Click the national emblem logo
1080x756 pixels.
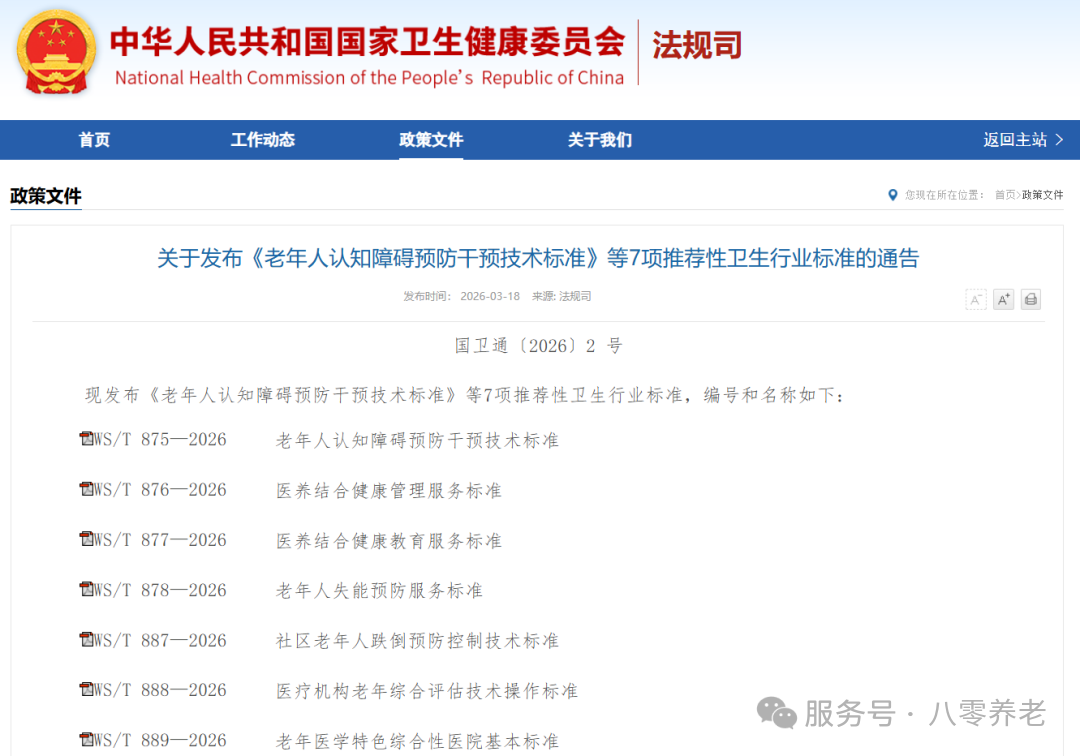coord(56,53)
